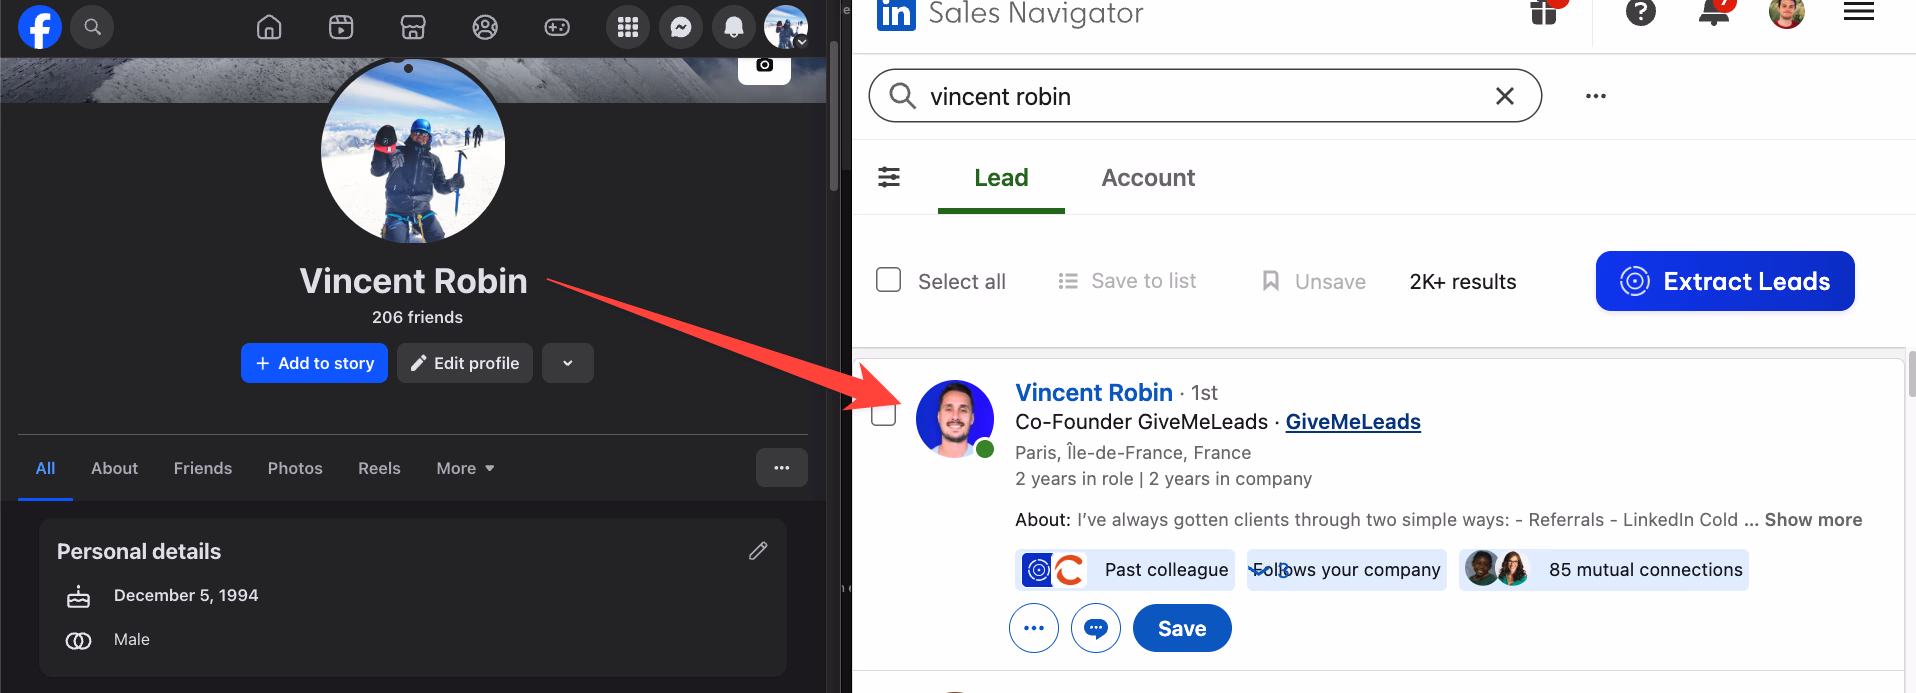Open three-dot options beside search bar

click(x=1596, y=96)
